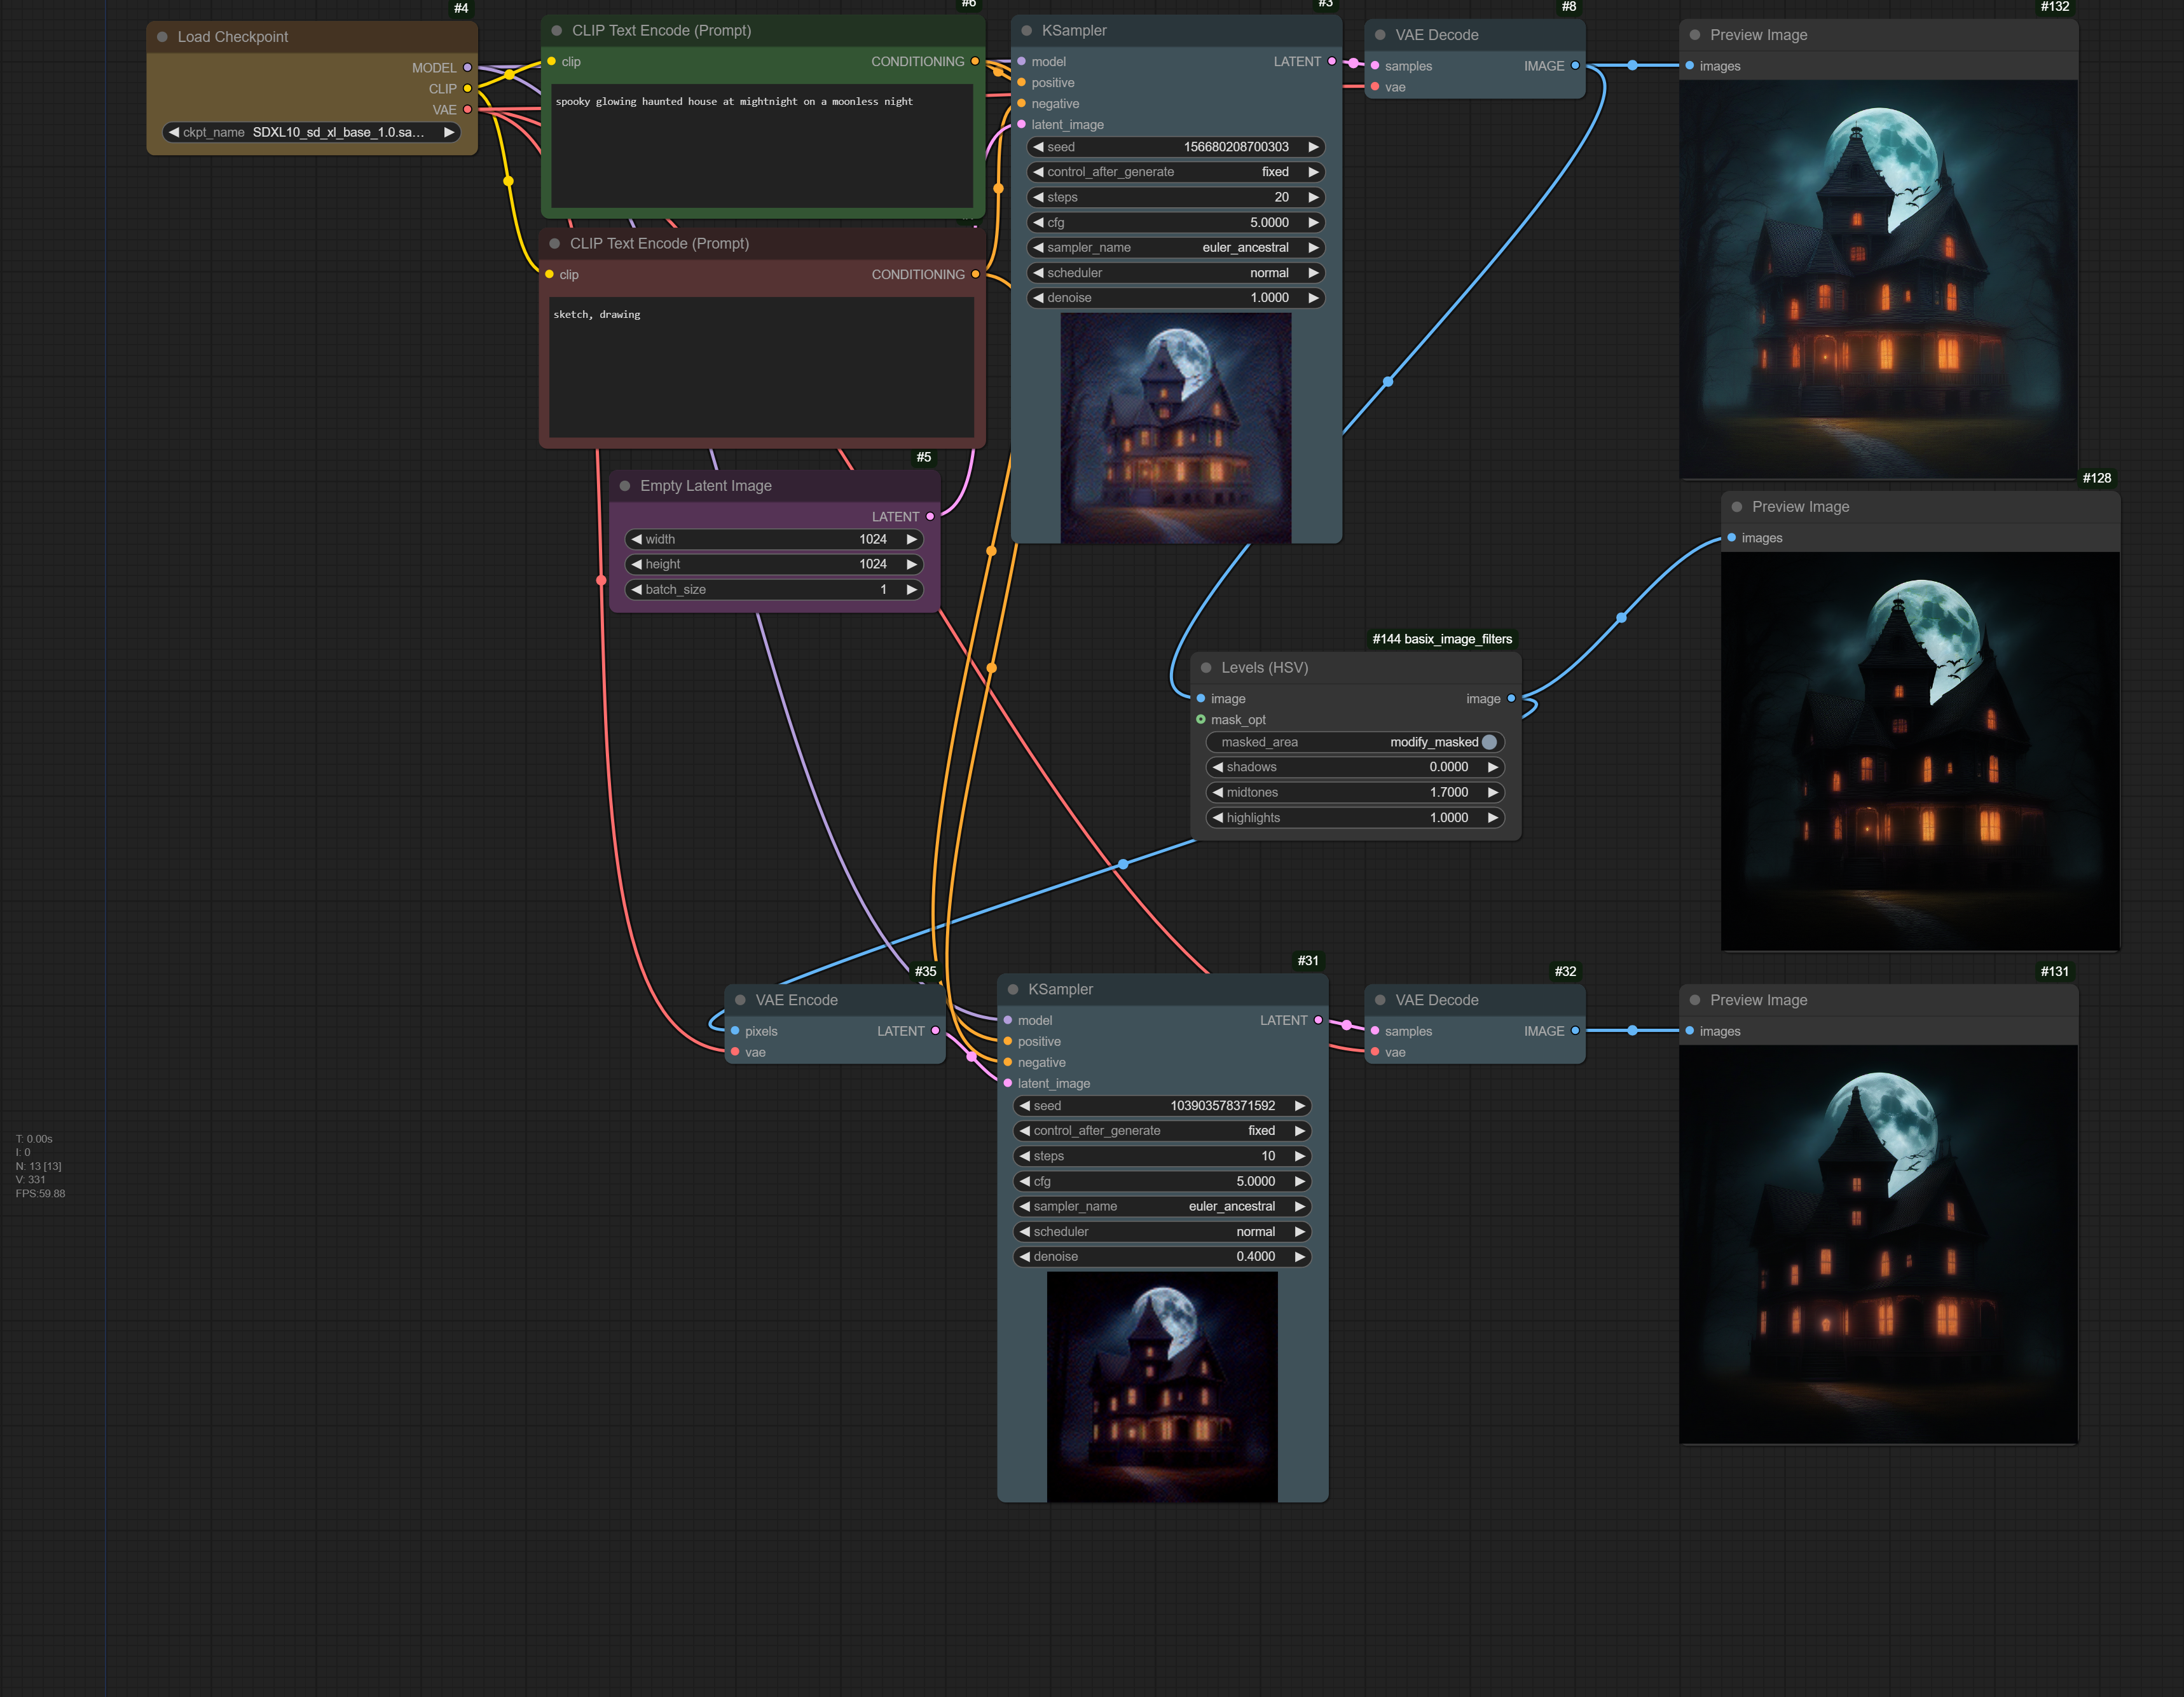Open scheduler dropdown in lower KSampler
This screenshot has height=1697, width=2184.
(1161, 1232)
